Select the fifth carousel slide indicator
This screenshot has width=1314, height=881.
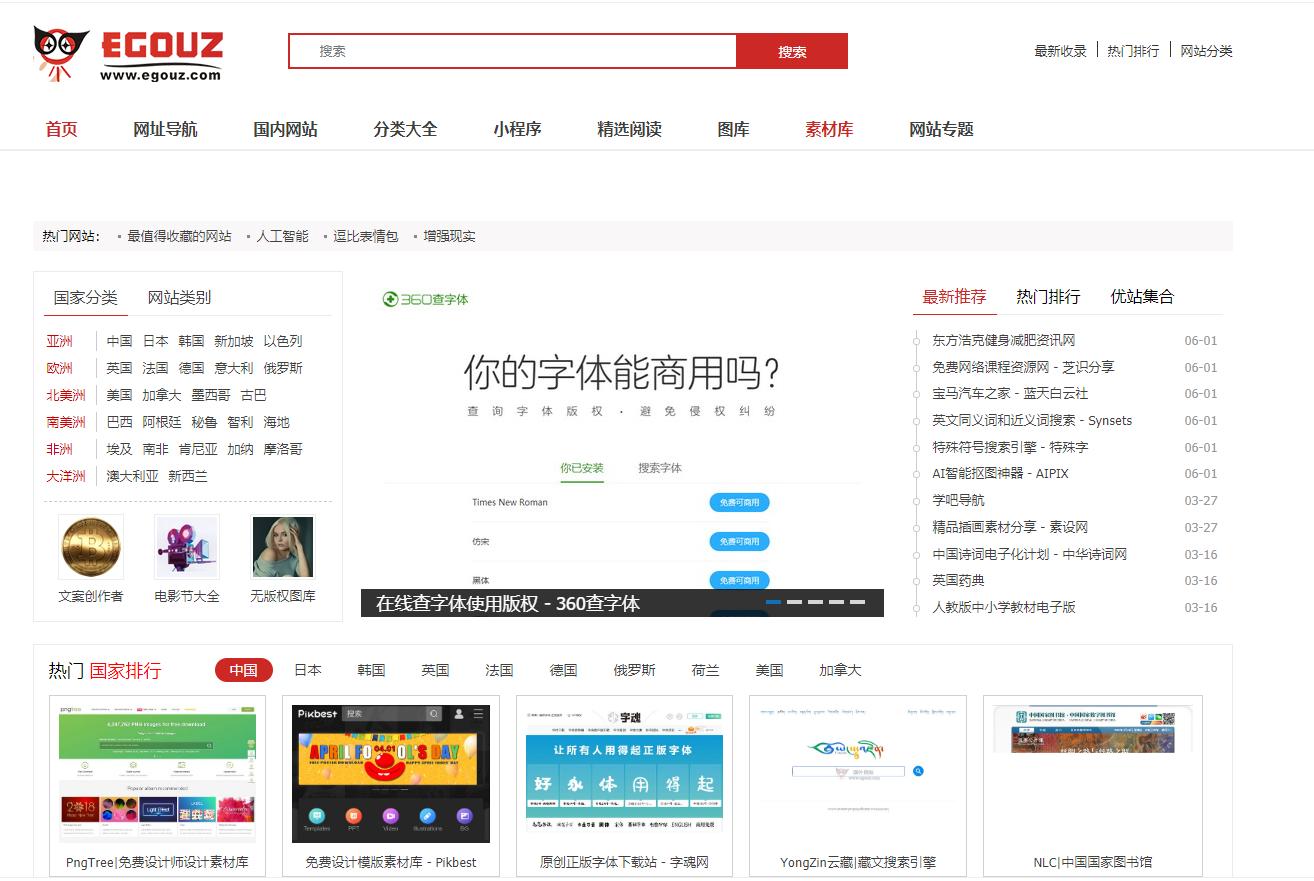pyautogui.click(x=858, y=602)
